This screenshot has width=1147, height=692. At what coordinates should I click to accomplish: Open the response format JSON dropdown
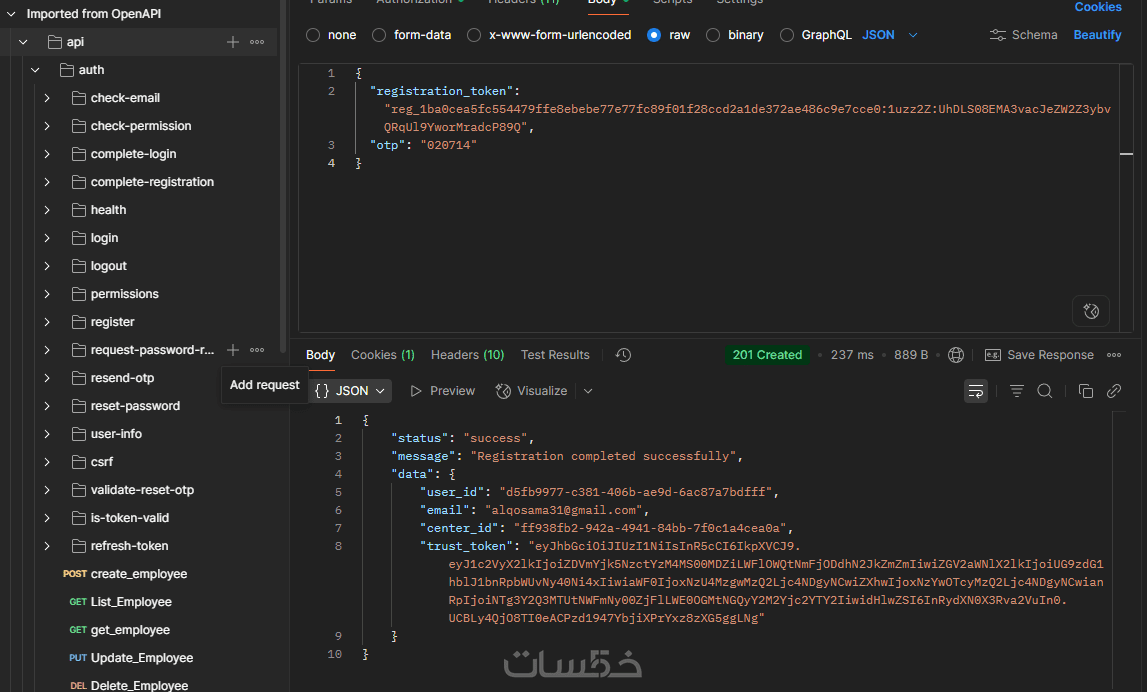click(x=350, y=391)
